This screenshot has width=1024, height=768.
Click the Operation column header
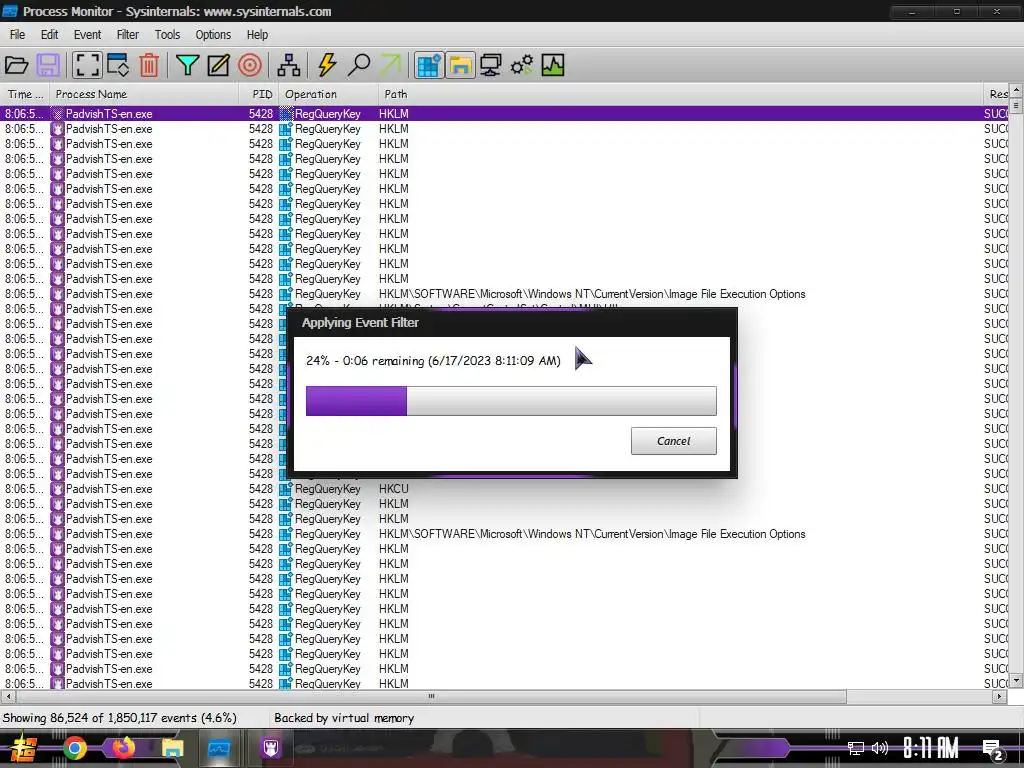point(328,94)
